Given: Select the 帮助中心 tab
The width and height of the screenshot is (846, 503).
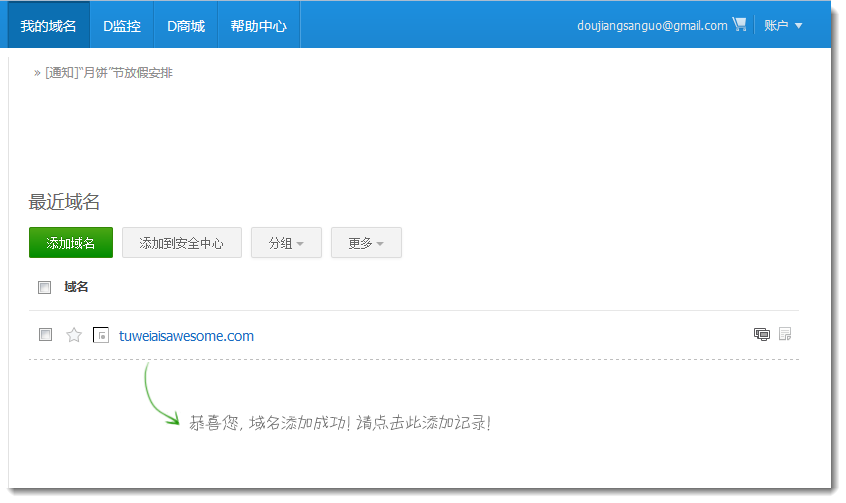Looking at the screenshot, I should [x=258, y=26].
